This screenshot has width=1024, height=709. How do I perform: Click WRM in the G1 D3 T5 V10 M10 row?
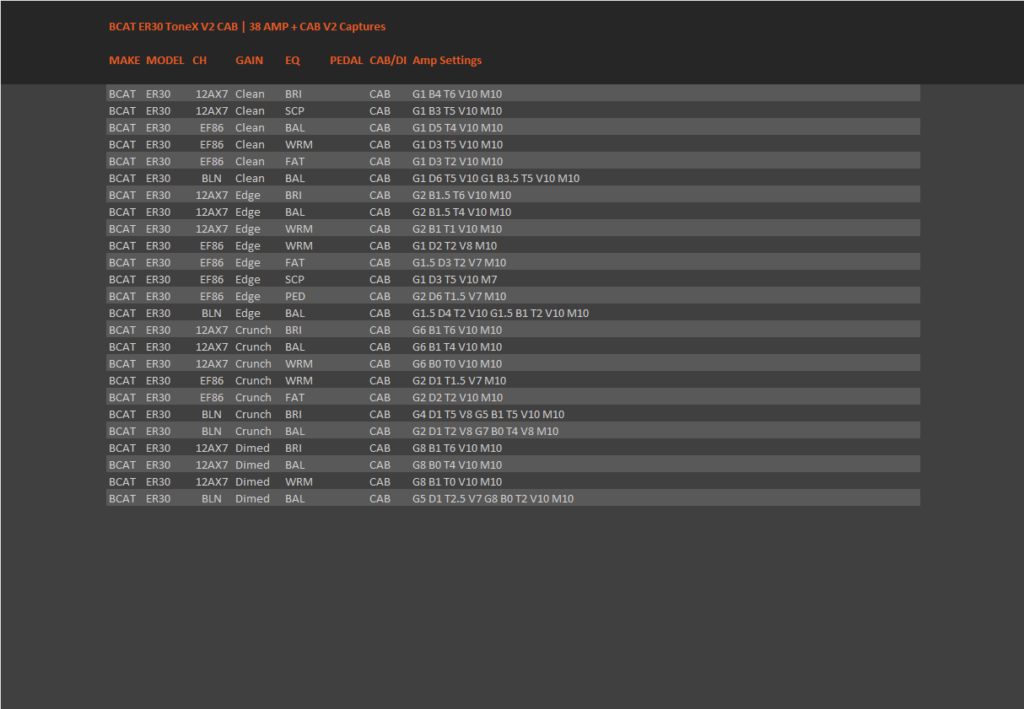tap(298, 145)
